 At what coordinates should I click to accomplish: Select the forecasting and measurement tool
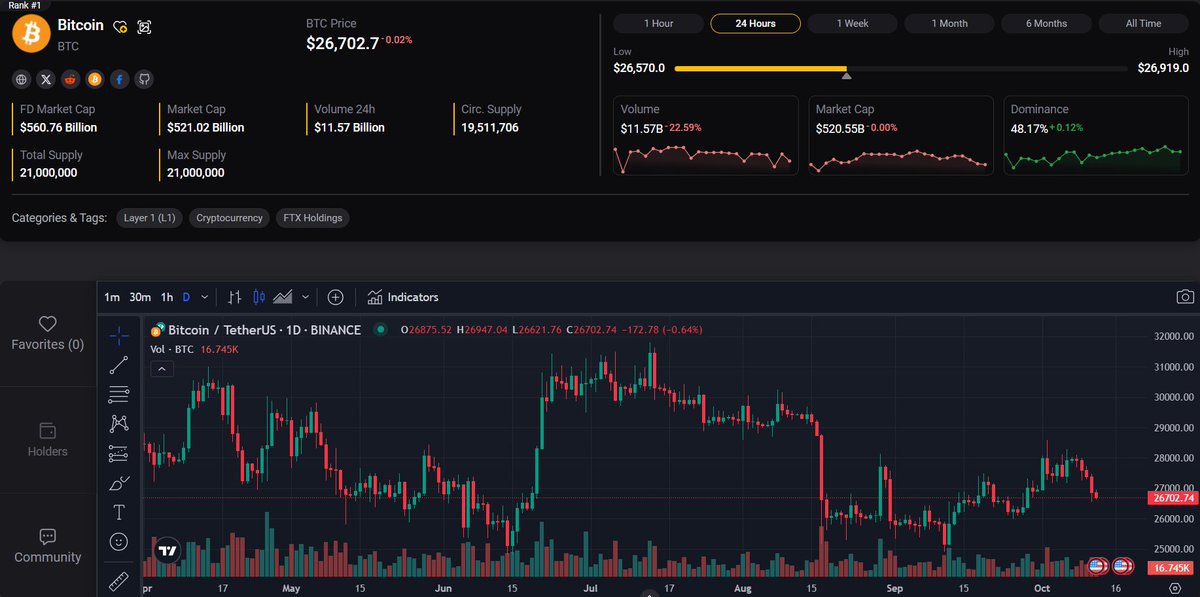[x=119, y=453]
